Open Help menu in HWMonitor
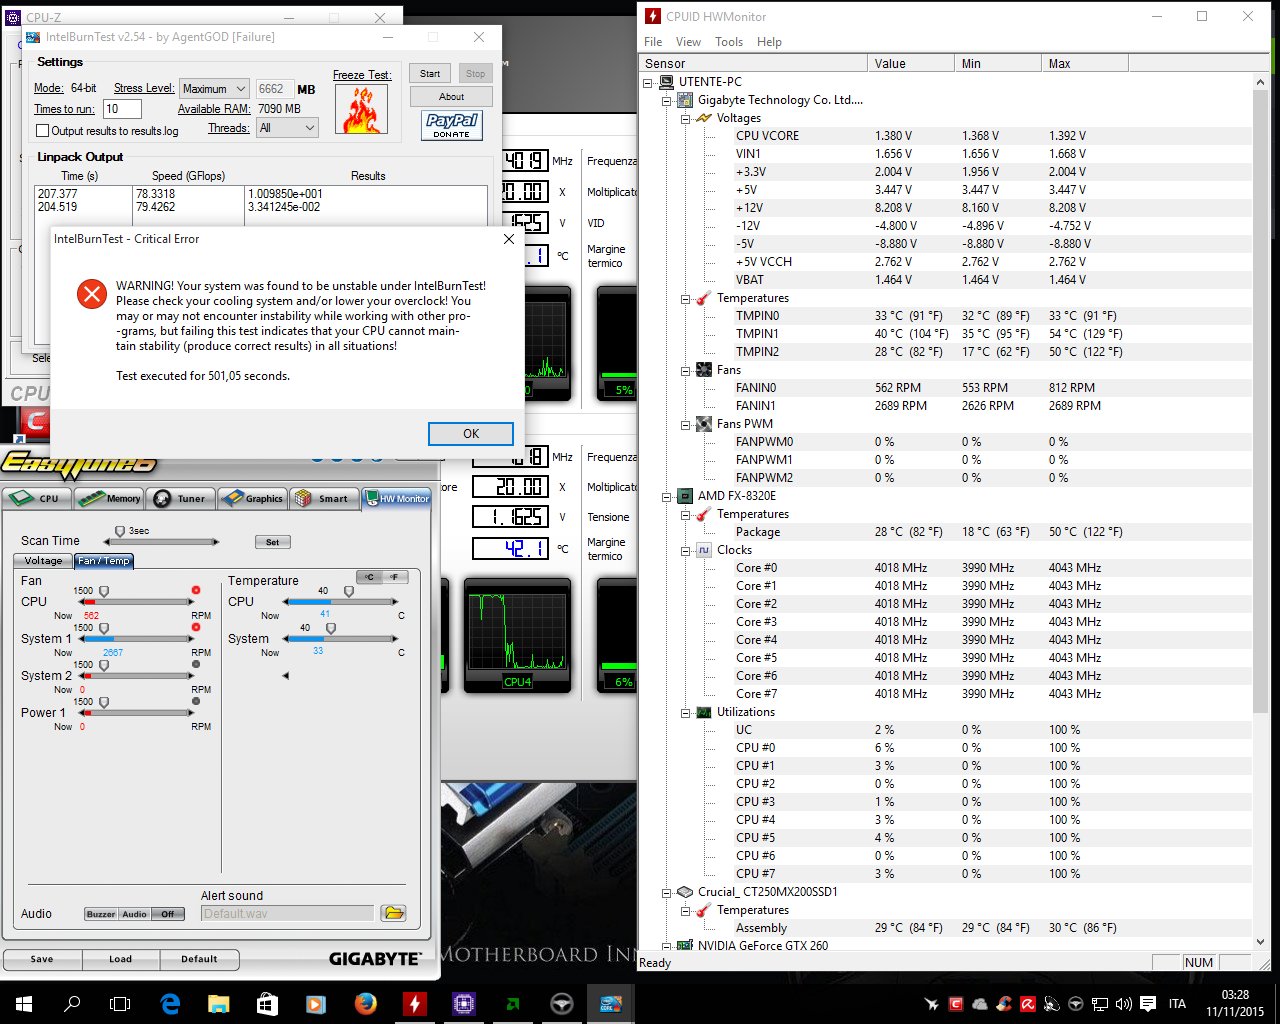1280x1024 pixels. click(x=769, y=42)
